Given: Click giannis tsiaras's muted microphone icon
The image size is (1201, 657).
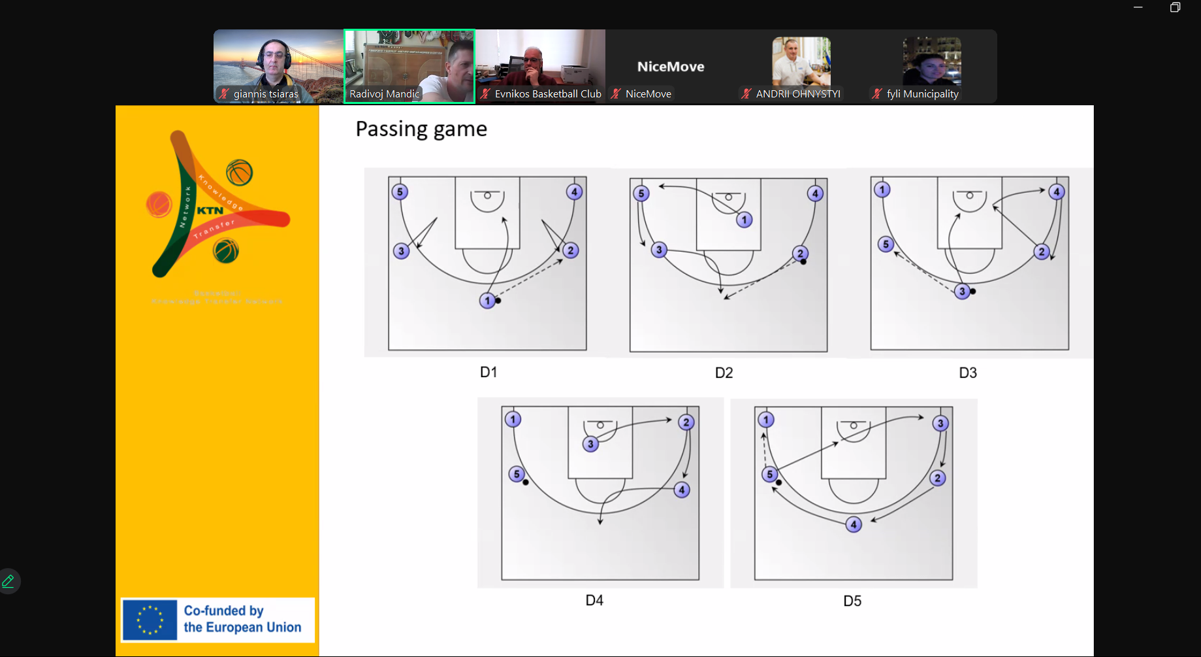Looking at the screenshot, I should coord(224,94).
